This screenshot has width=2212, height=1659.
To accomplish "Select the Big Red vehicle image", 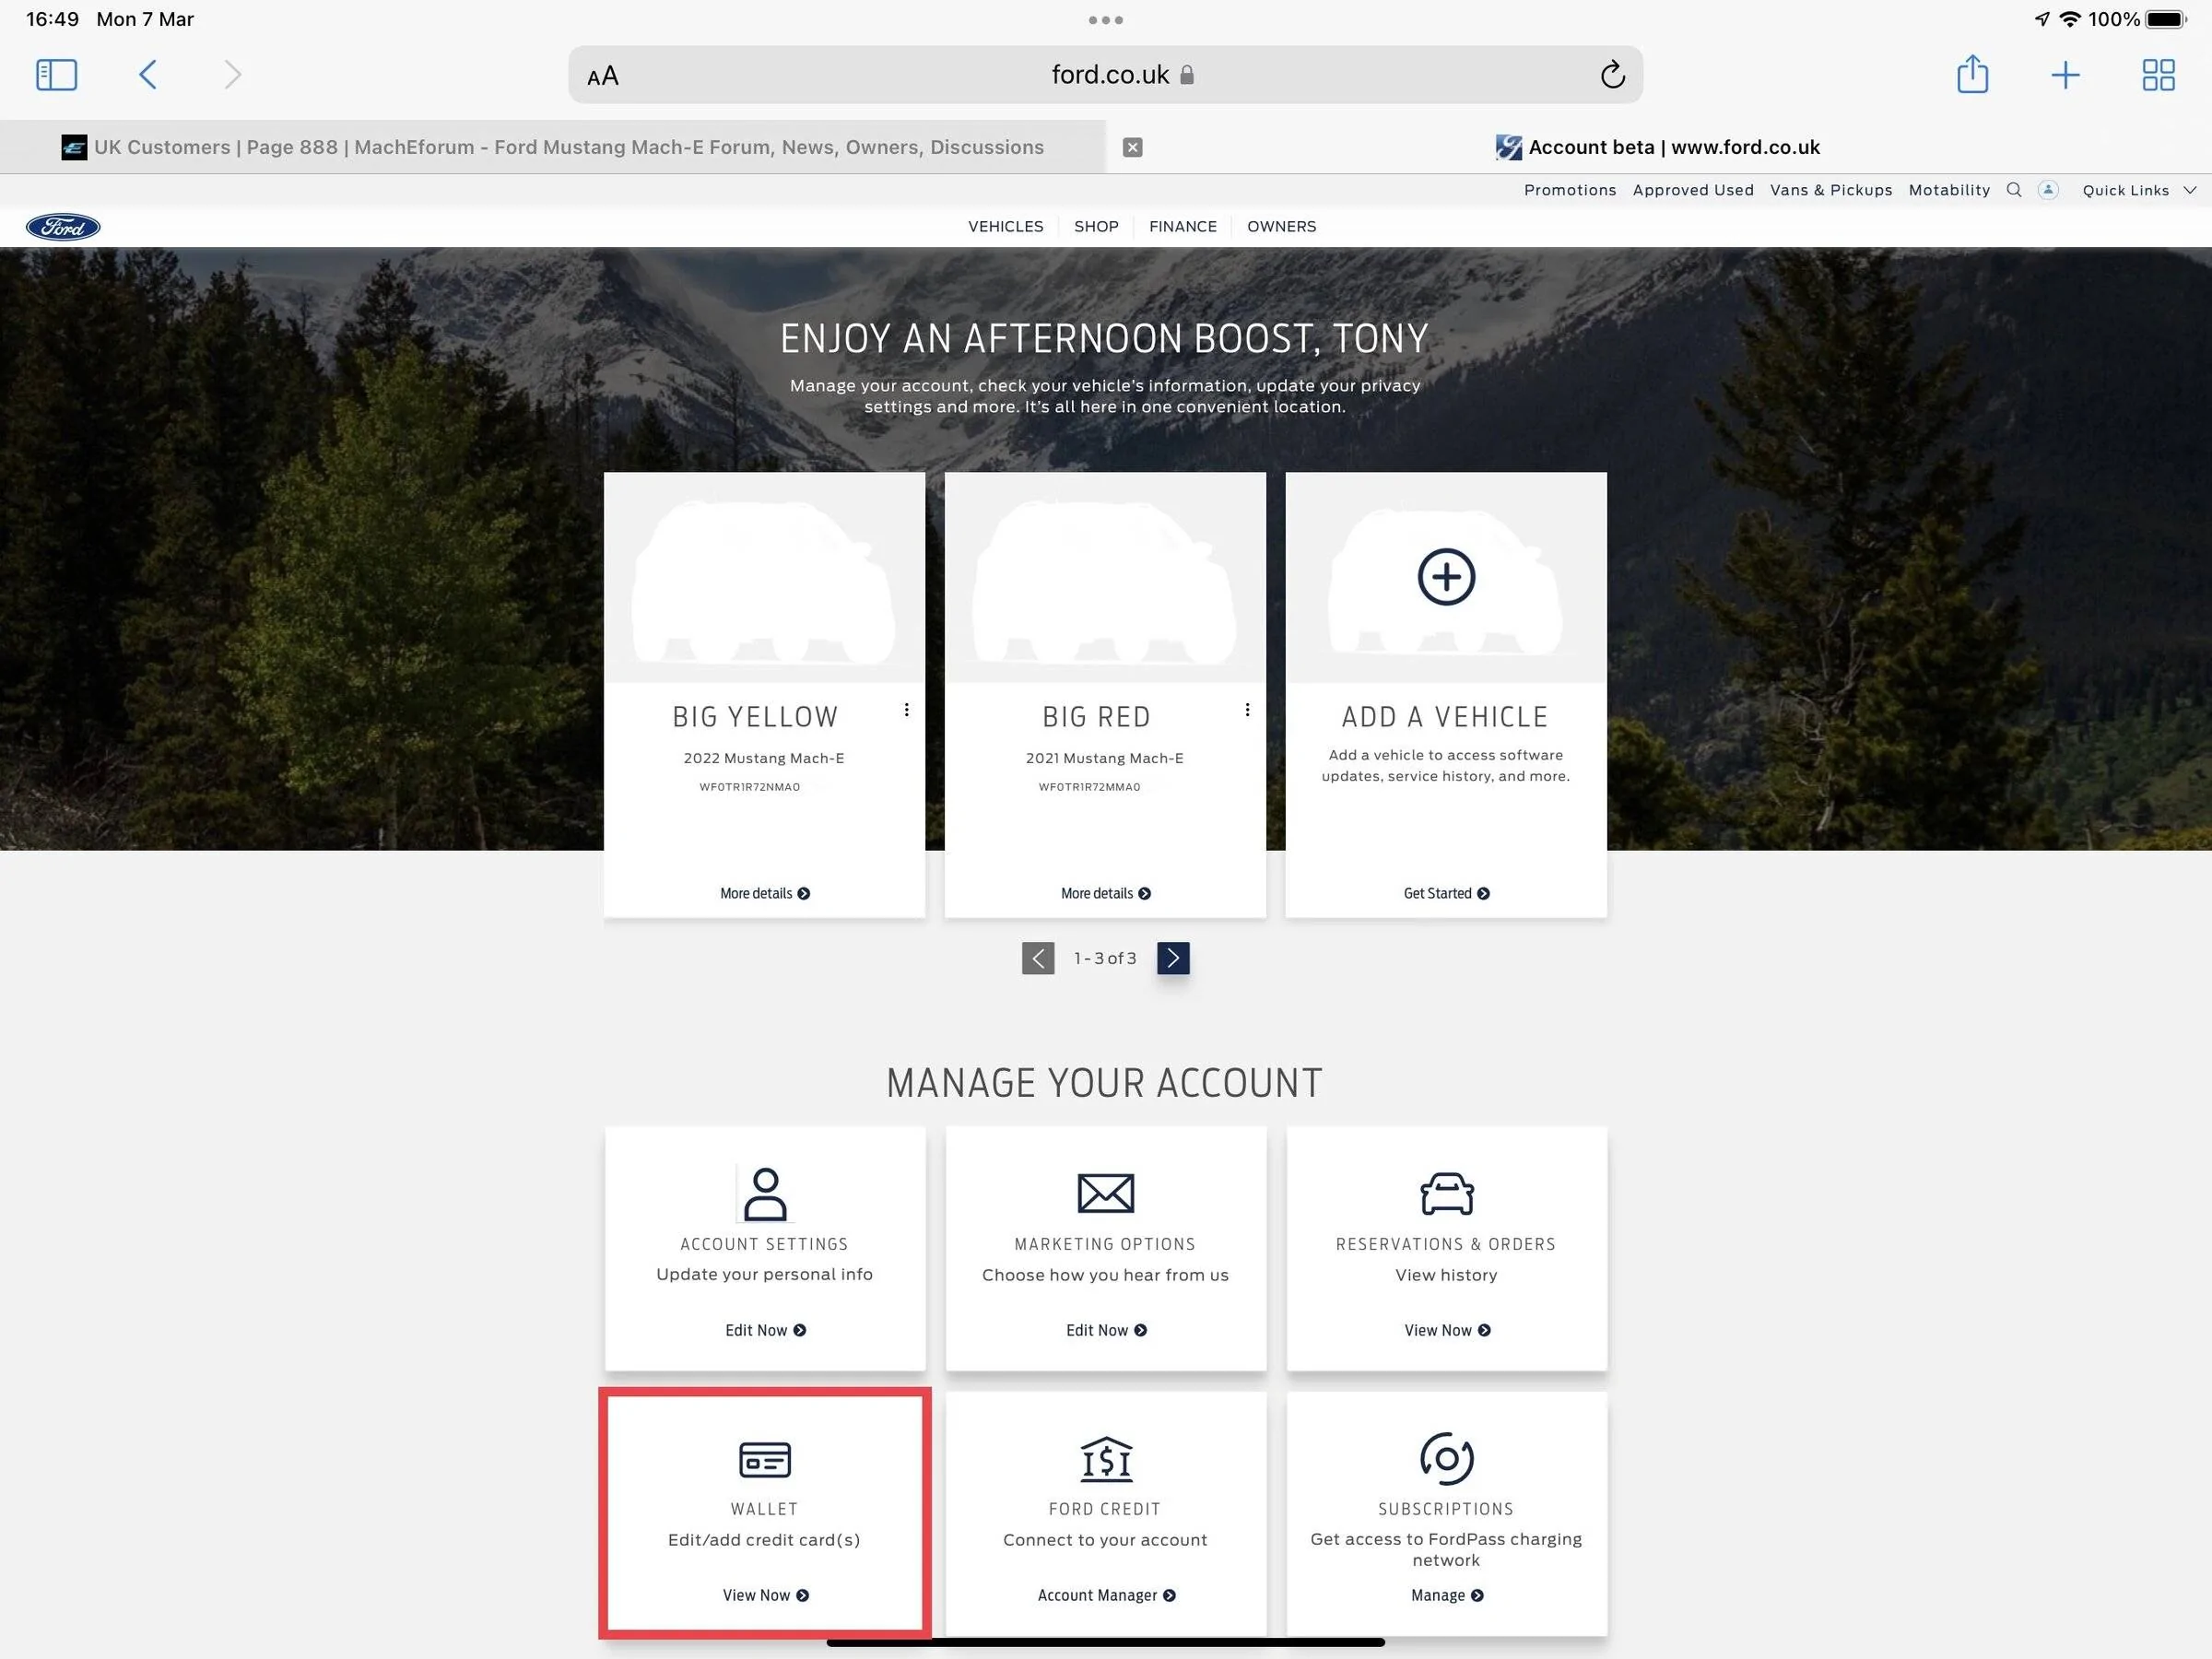I will coord(1105,578).
